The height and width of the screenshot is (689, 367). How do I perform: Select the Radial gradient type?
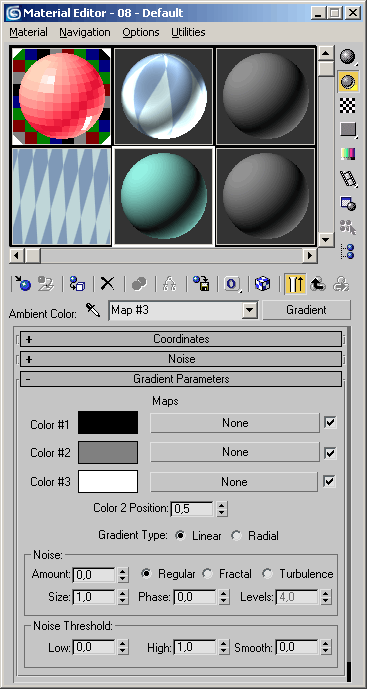coord(237,536)
